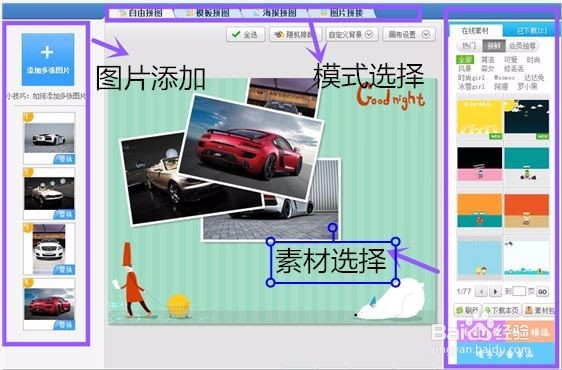Expand the 自定义背景 dropdown
The width and height of the screenshot is (562, 370).
(x=352, y=34)
